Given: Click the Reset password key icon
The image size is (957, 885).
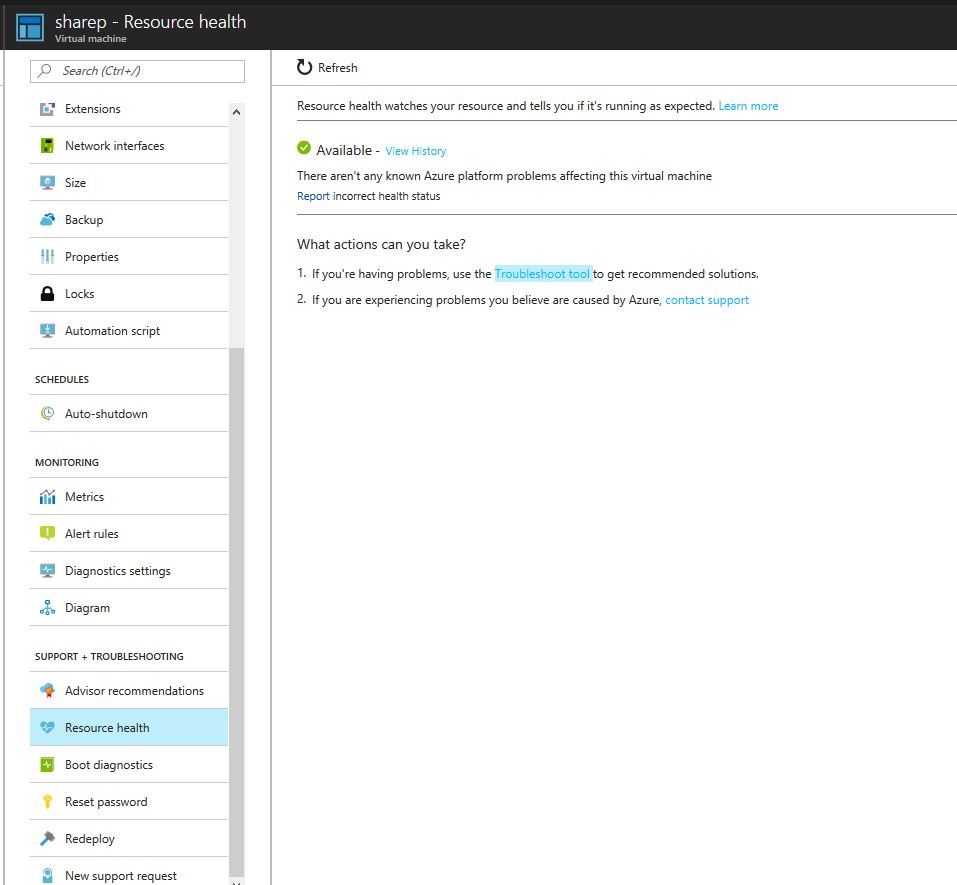Looking at the screenshot, I should click(x=47, y=802).
